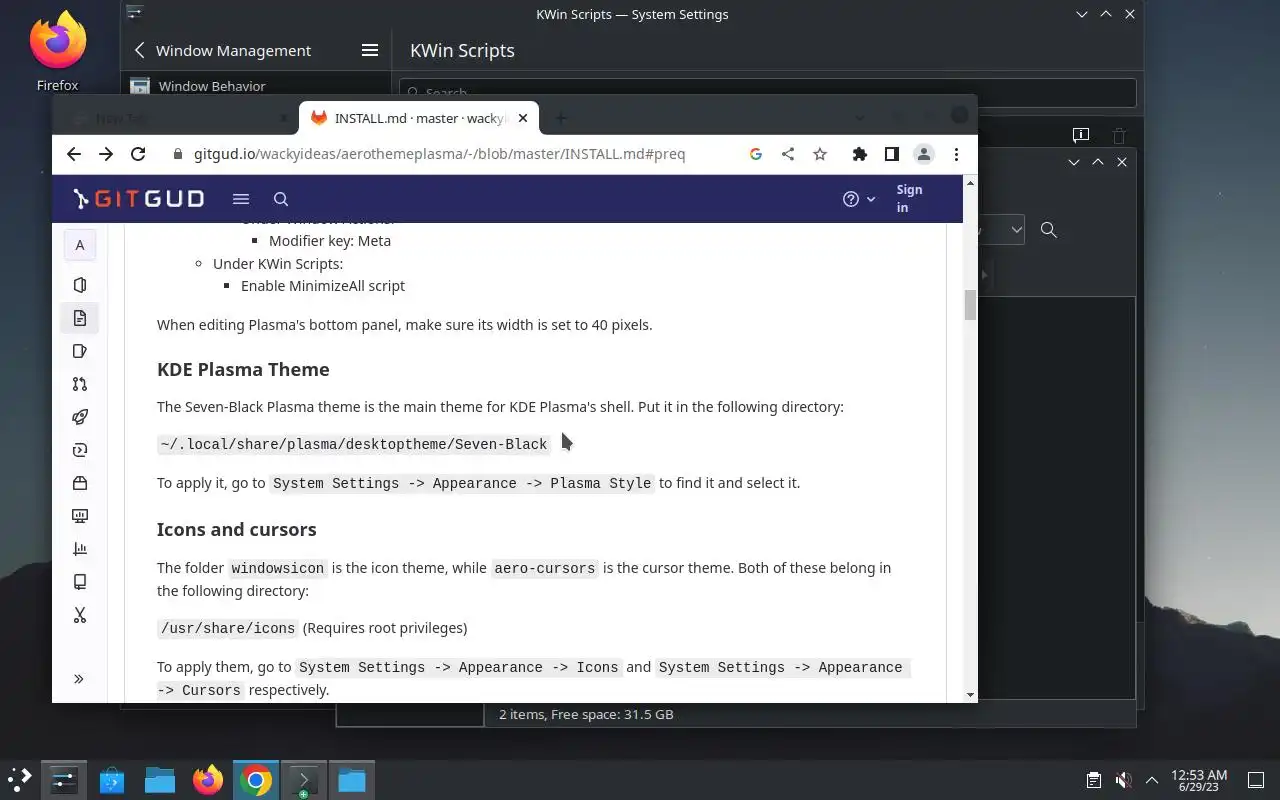Select the Icons and cursors heading
Image resolution: width=1280 pixels, height=800 pixels.
(237, 529)
